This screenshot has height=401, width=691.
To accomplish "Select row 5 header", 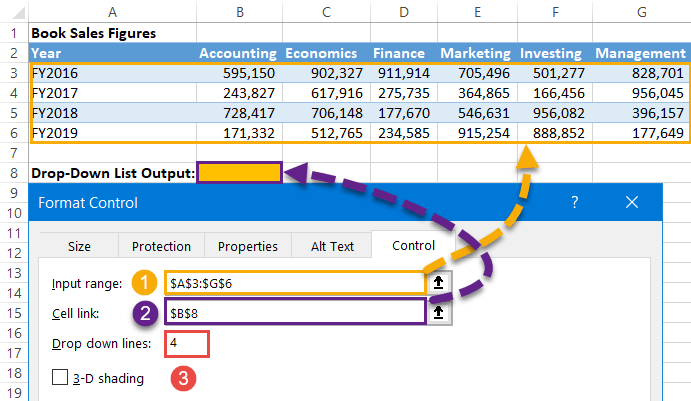I will (14, 113).
